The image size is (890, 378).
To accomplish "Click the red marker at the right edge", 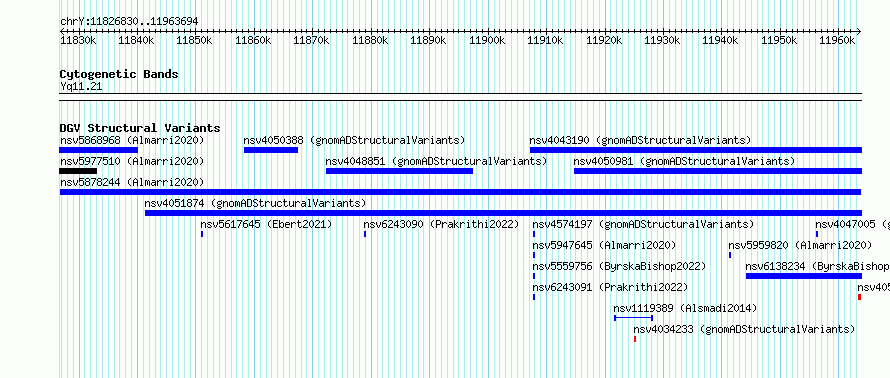I will tap(860, 297).
